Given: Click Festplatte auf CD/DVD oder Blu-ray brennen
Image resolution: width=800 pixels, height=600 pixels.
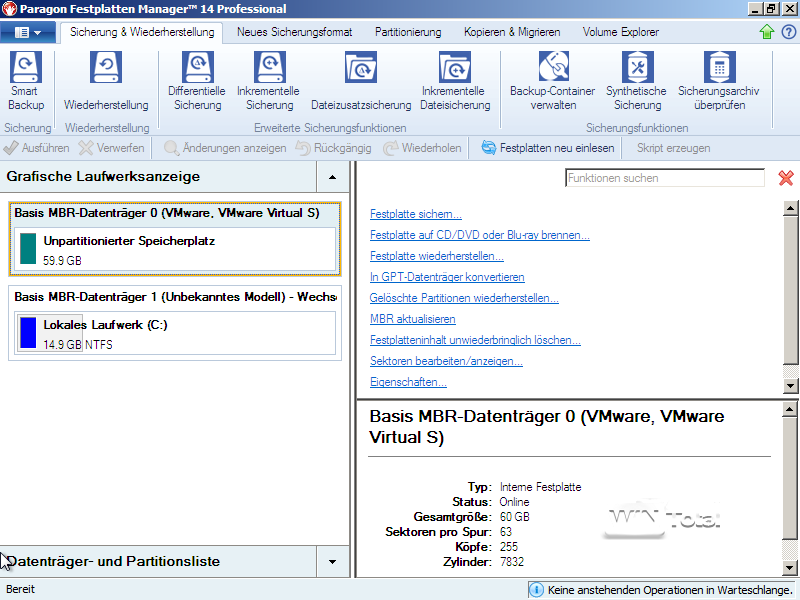Looking at the screenshot, I should click(x=480, y=235).
